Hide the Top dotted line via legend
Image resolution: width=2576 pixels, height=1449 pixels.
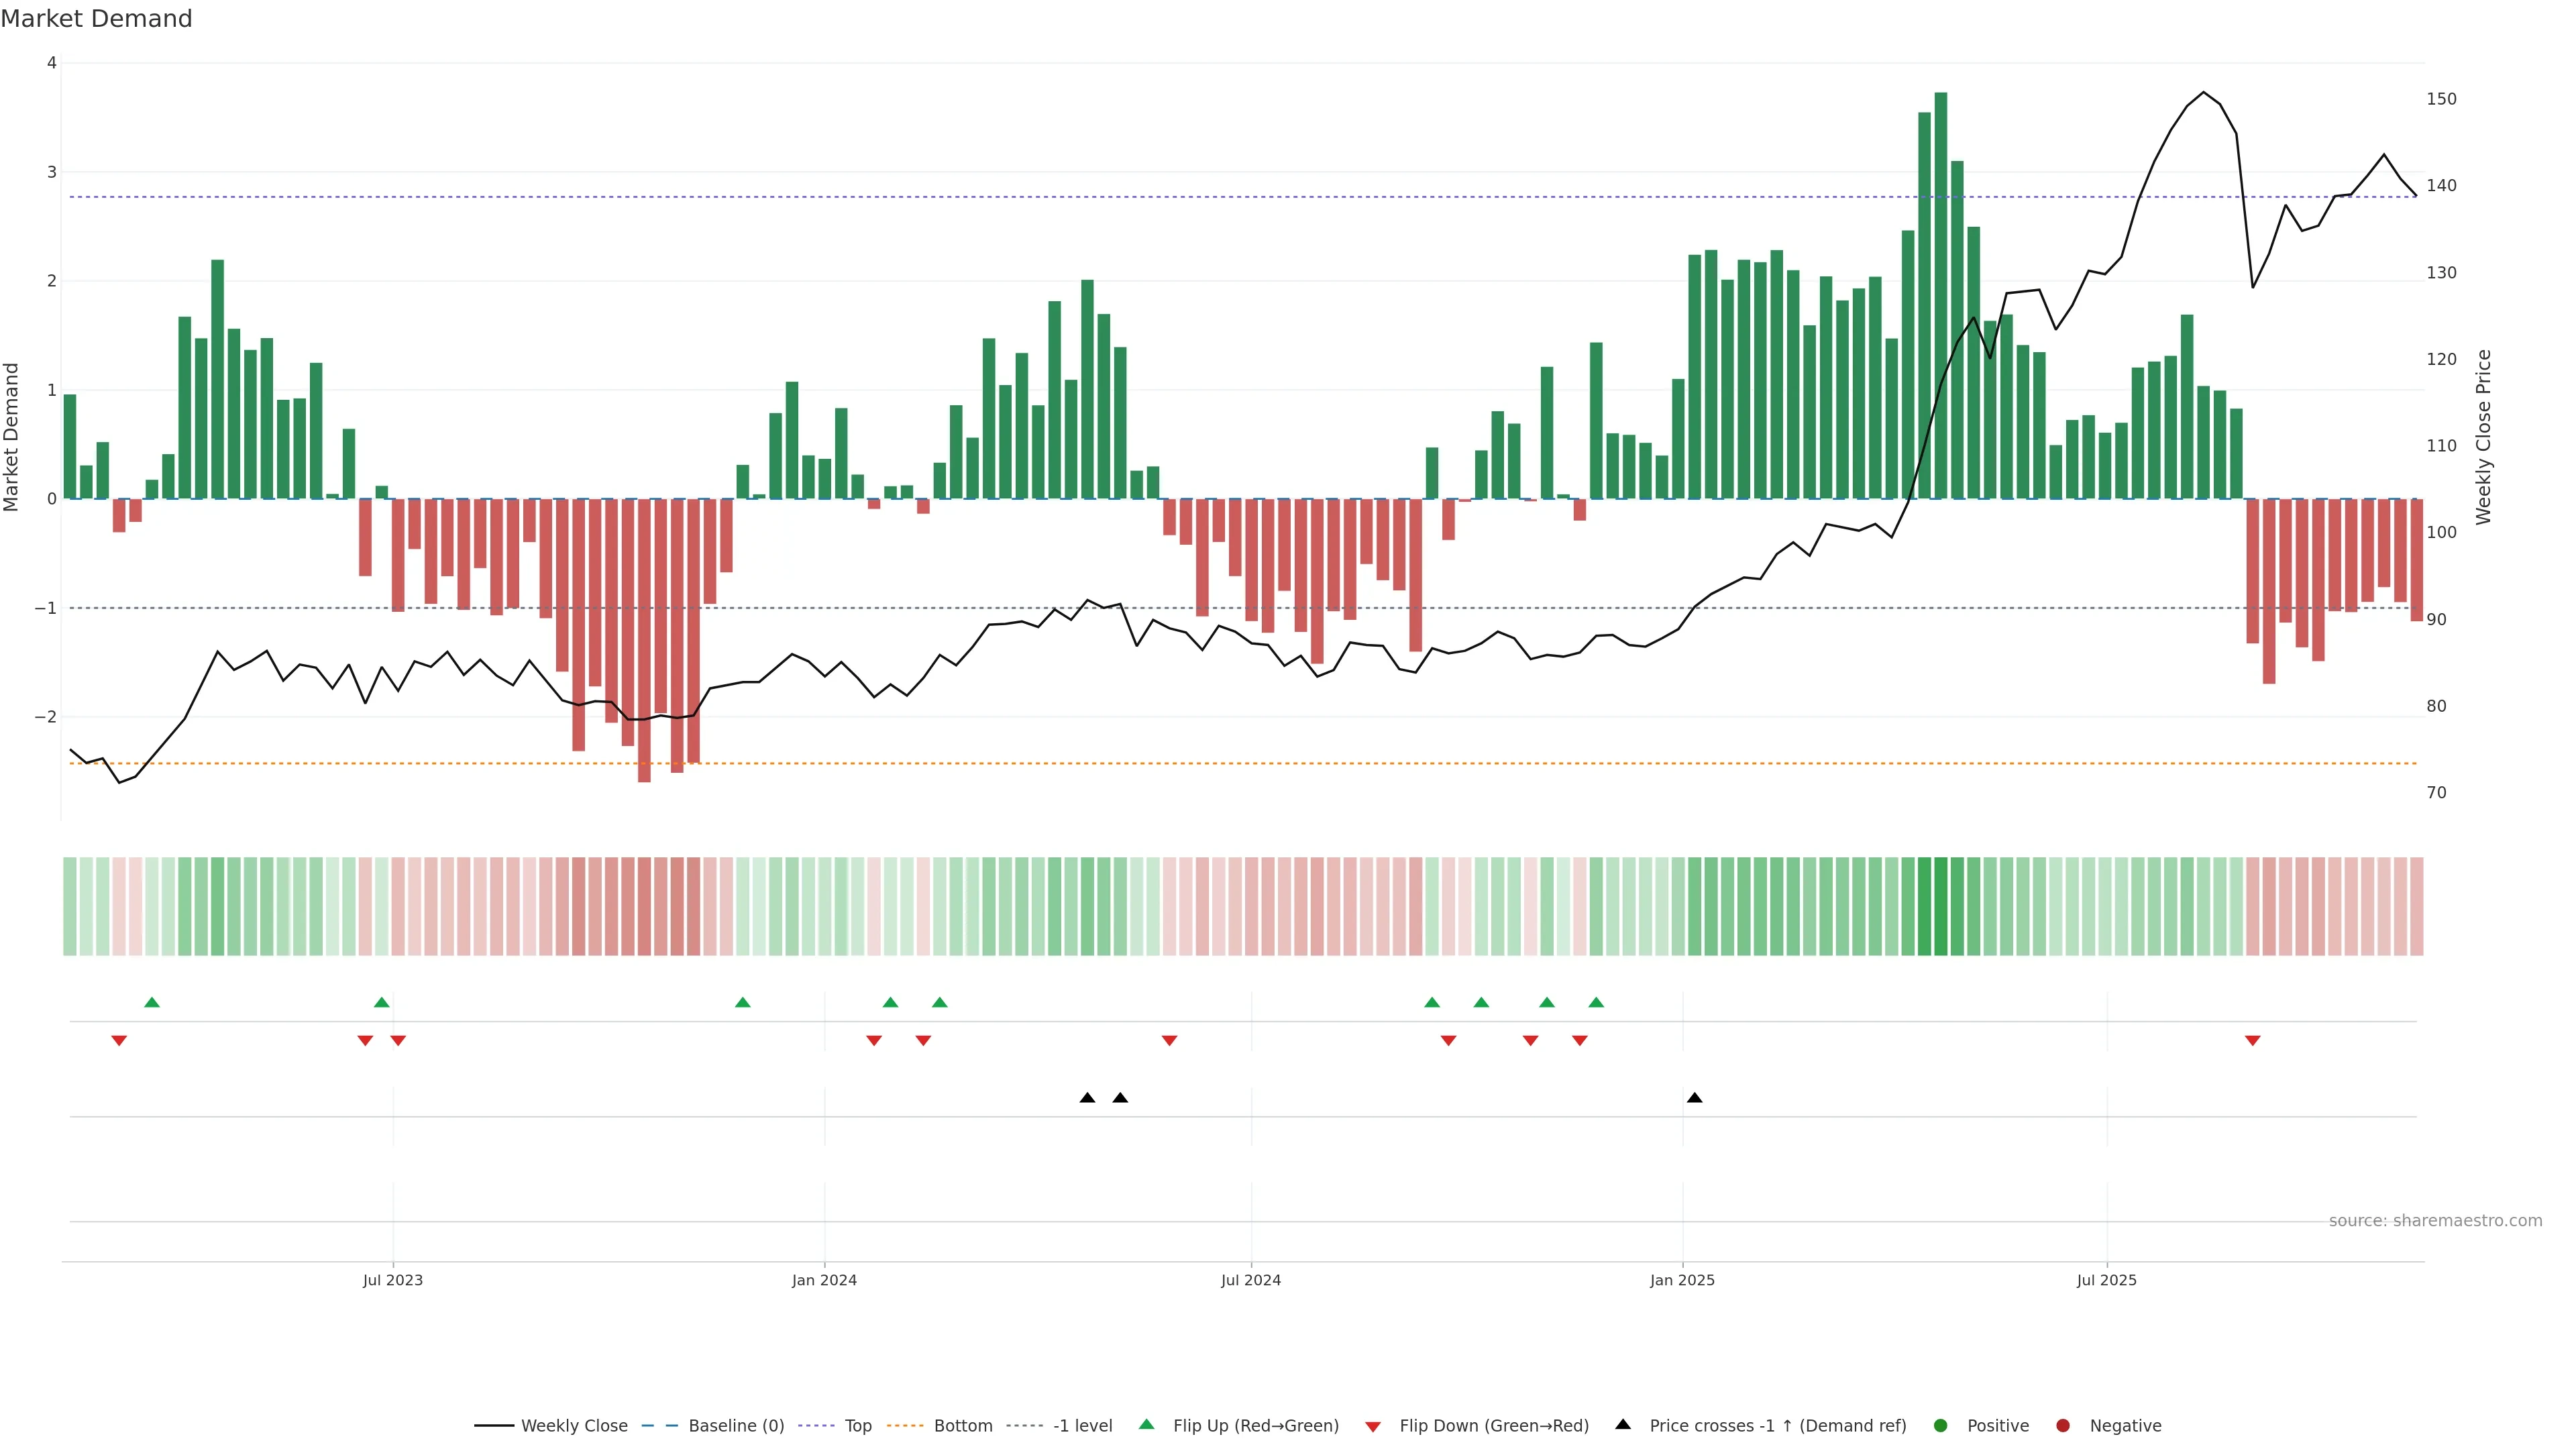857,1425
